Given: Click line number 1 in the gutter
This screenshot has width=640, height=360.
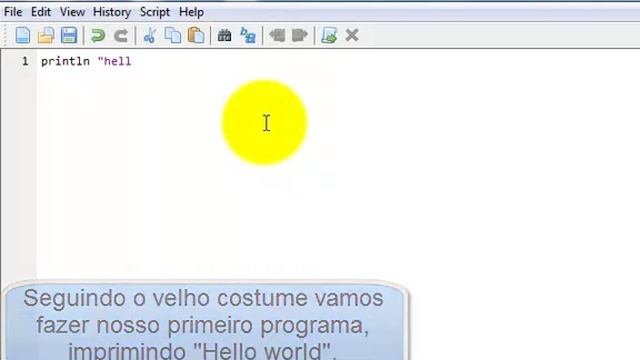Looking at the screenshot, I should coord(25,62).
